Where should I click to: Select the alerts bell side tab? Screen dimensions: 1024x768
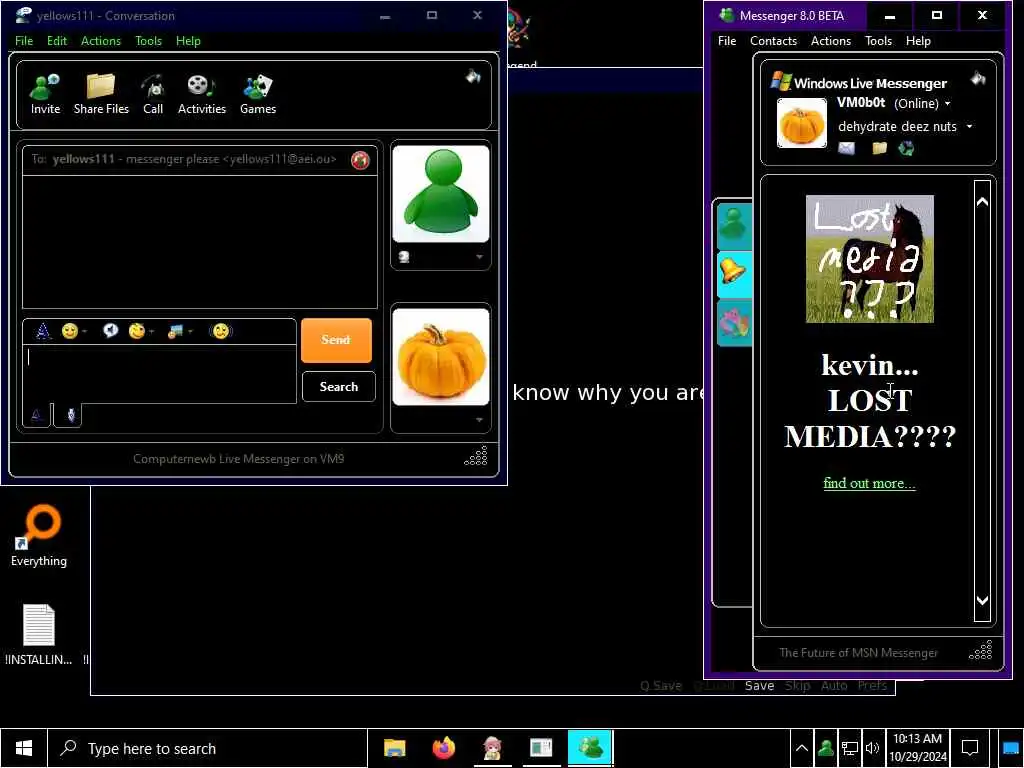click(734, 273)
